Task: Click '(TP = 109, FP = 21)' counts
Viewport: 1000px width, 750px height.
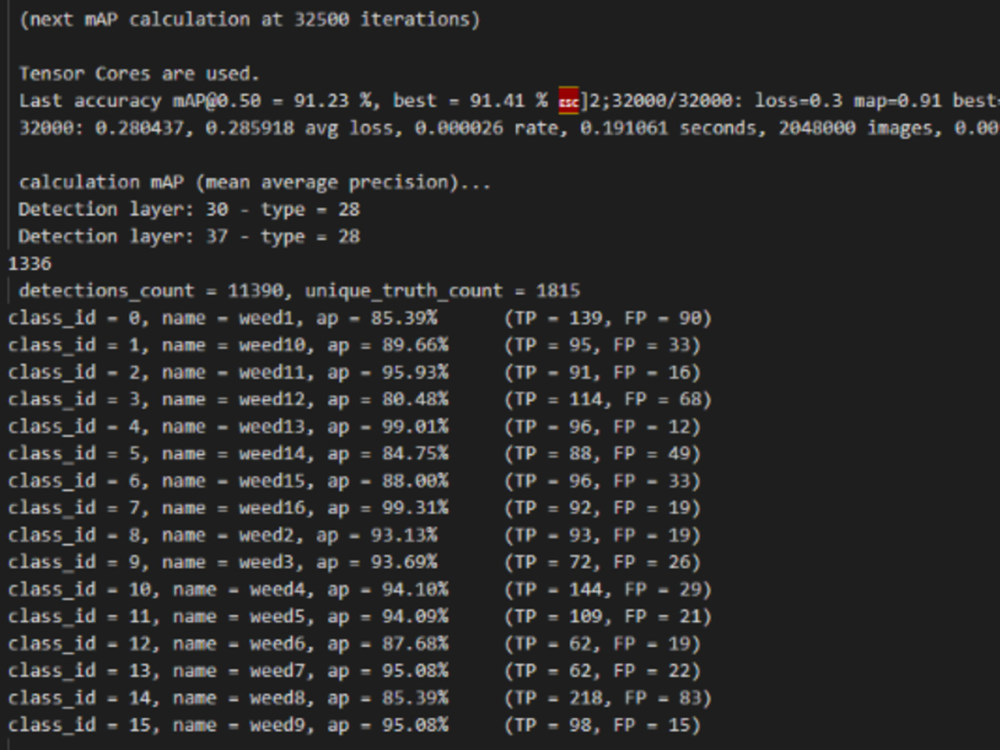Action: 608,616
